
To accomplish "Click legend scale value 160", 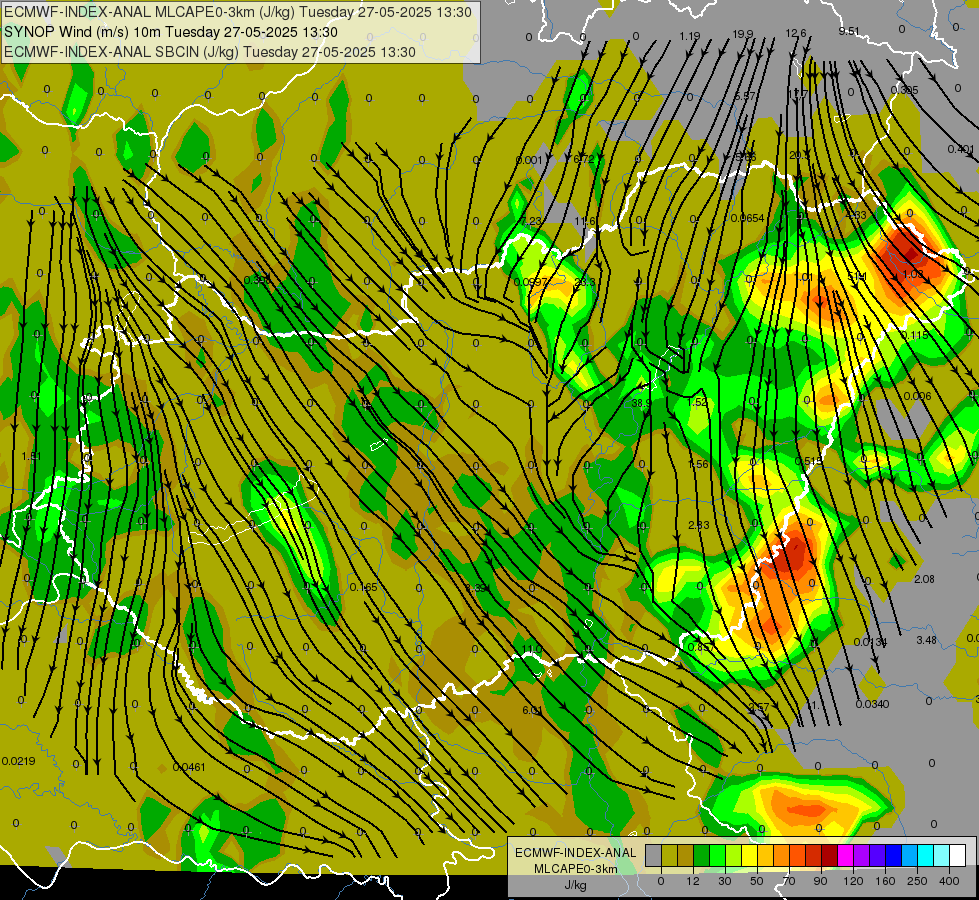I will pyautogui.click(x=885, y=881).
